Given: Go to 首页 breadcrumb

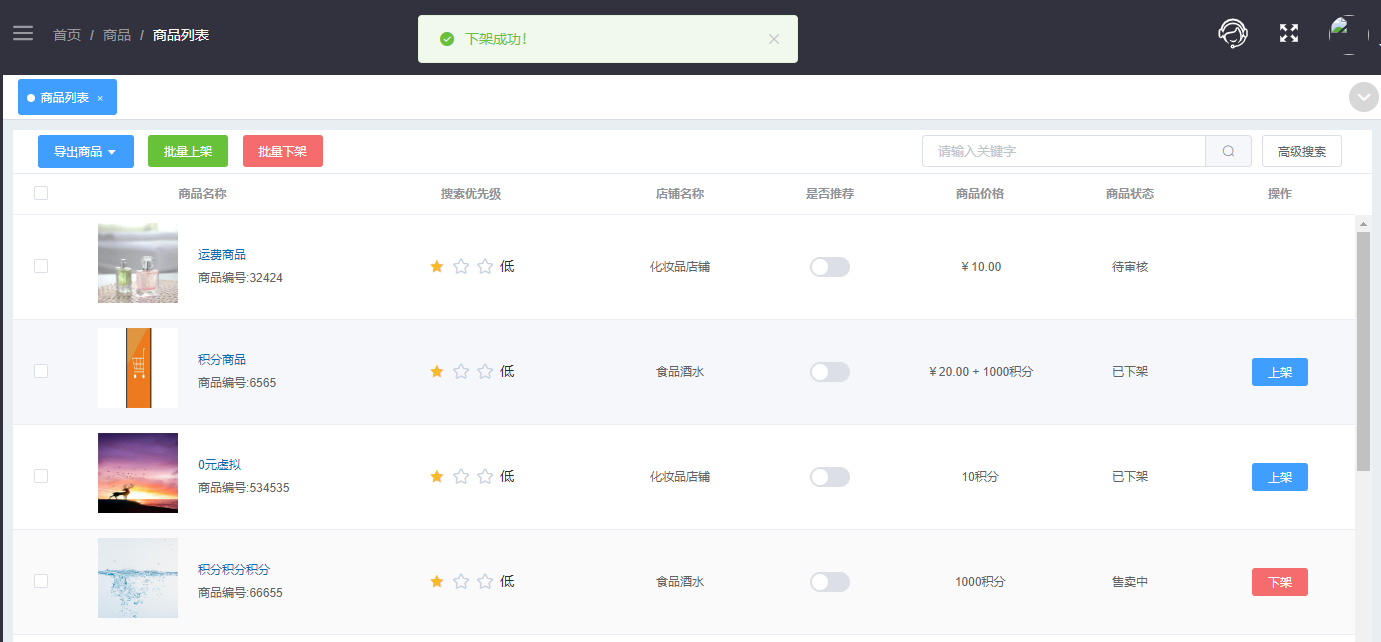Looking at the screenshot, I should (67, 35).
